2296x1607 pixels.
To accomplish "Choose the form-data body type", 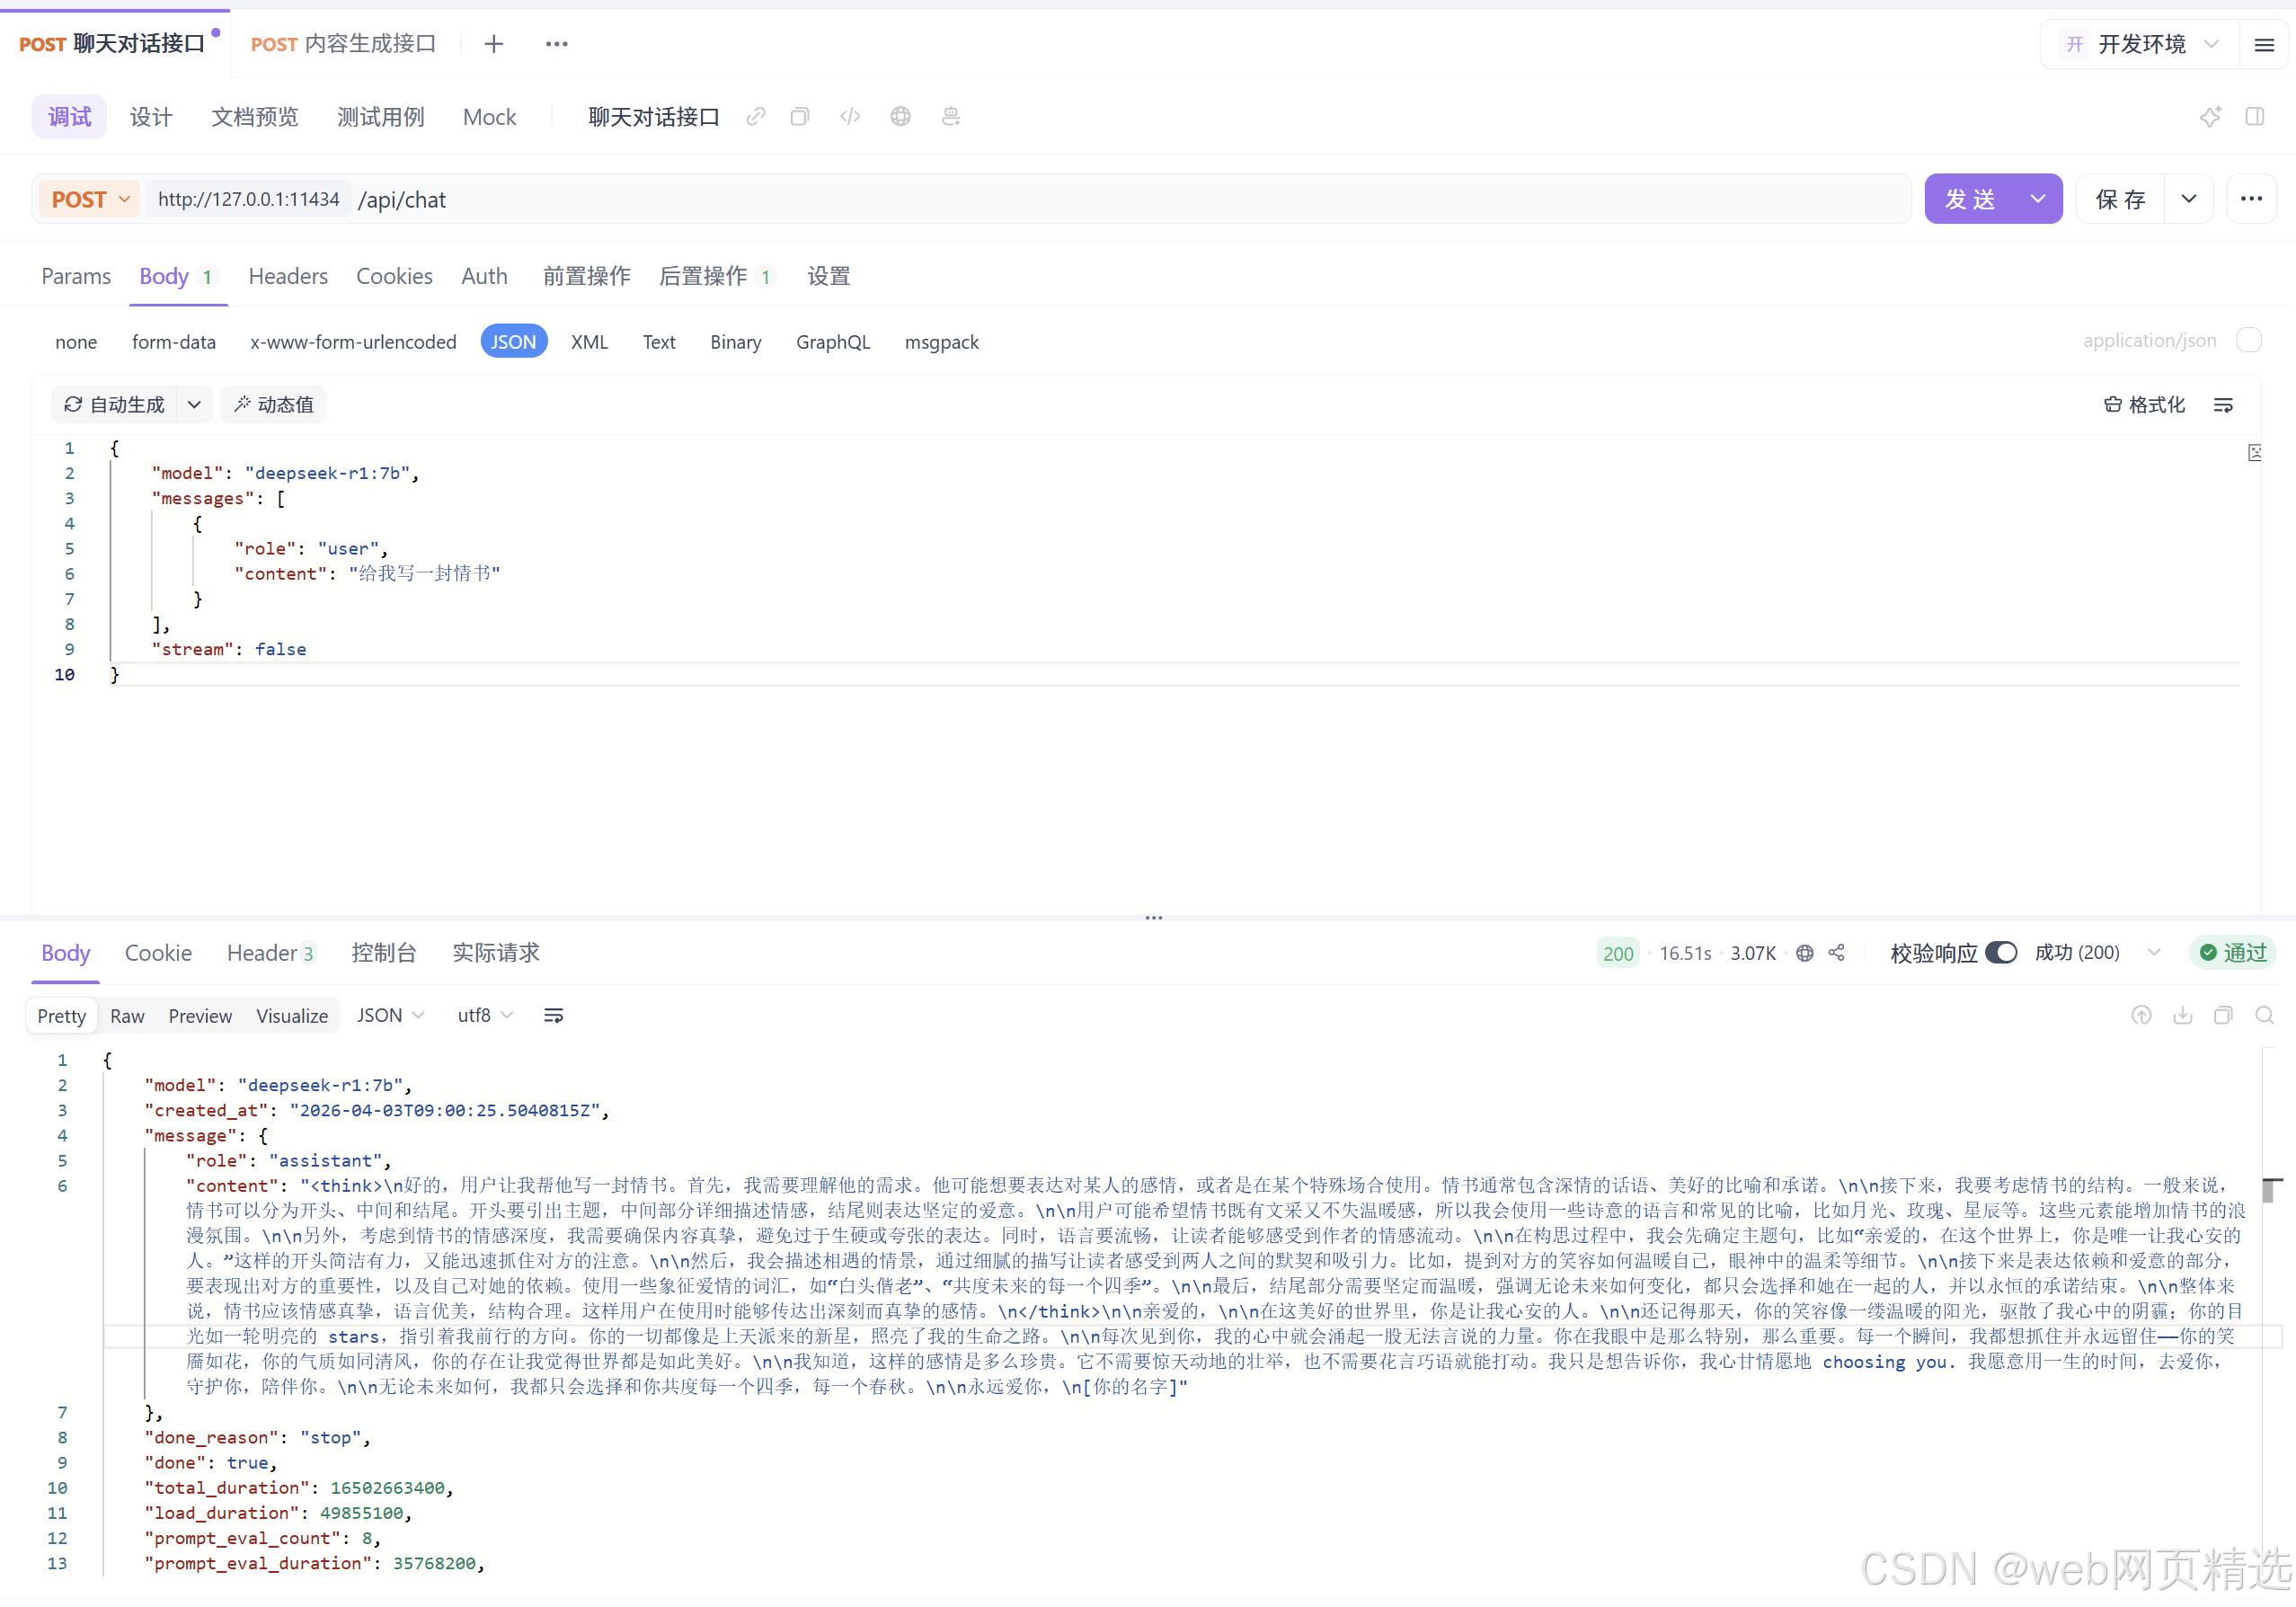I will point(173,342).
